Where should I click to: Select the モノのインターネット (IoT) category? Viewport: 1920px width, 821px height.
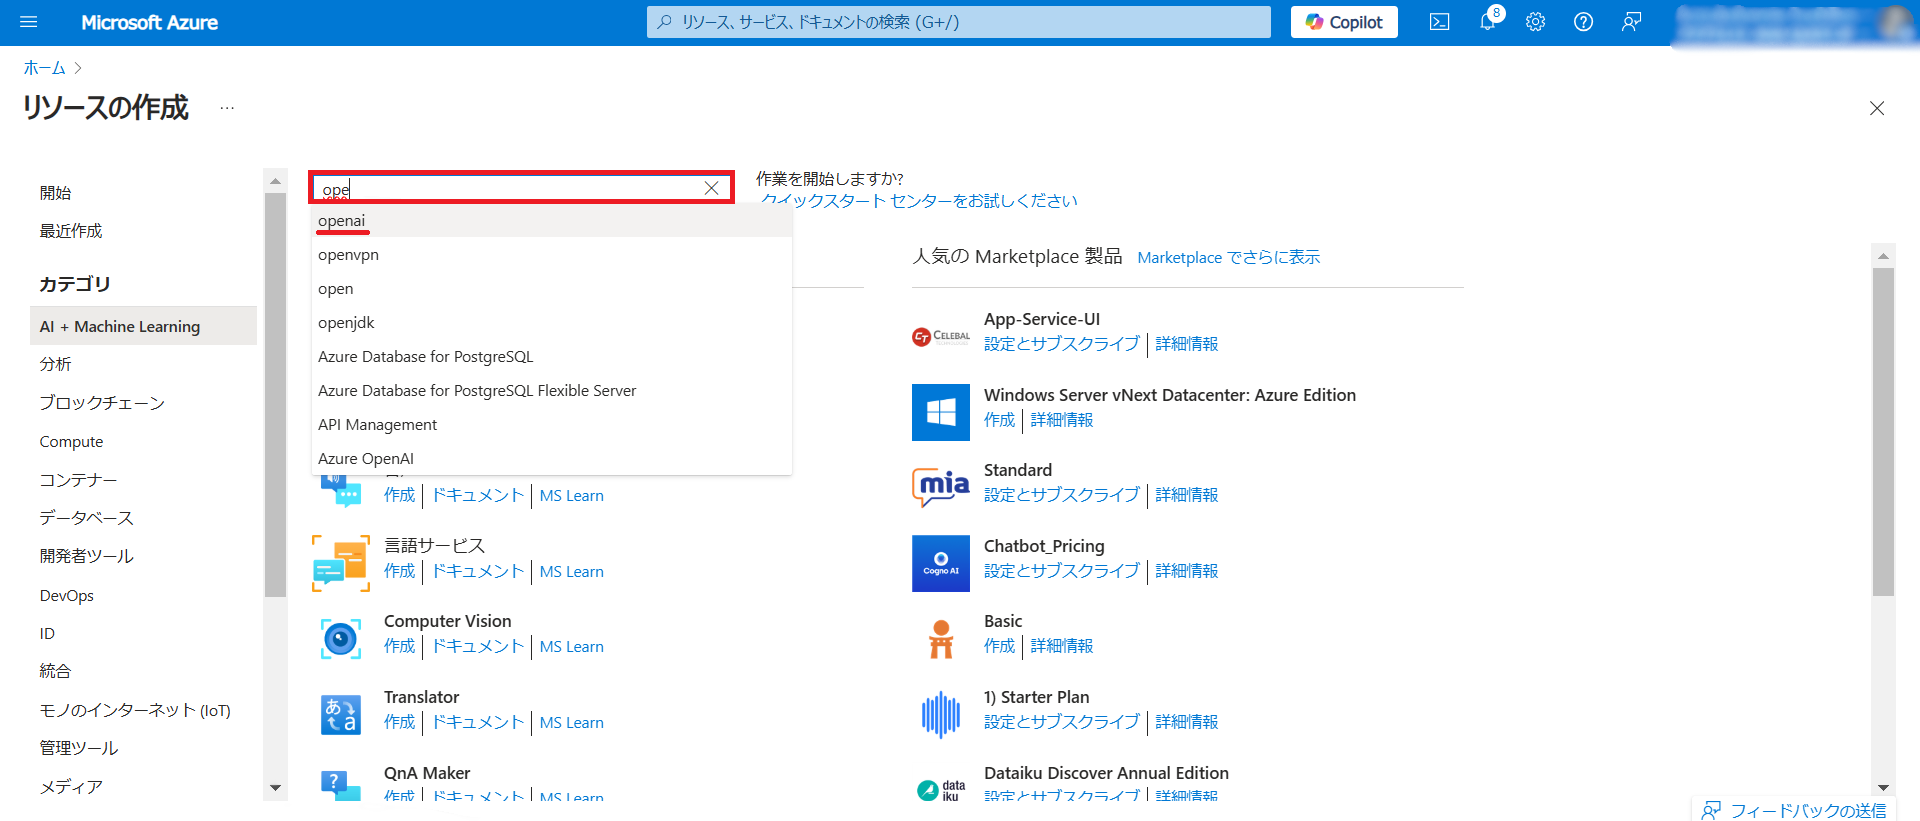tap(143, 710)
